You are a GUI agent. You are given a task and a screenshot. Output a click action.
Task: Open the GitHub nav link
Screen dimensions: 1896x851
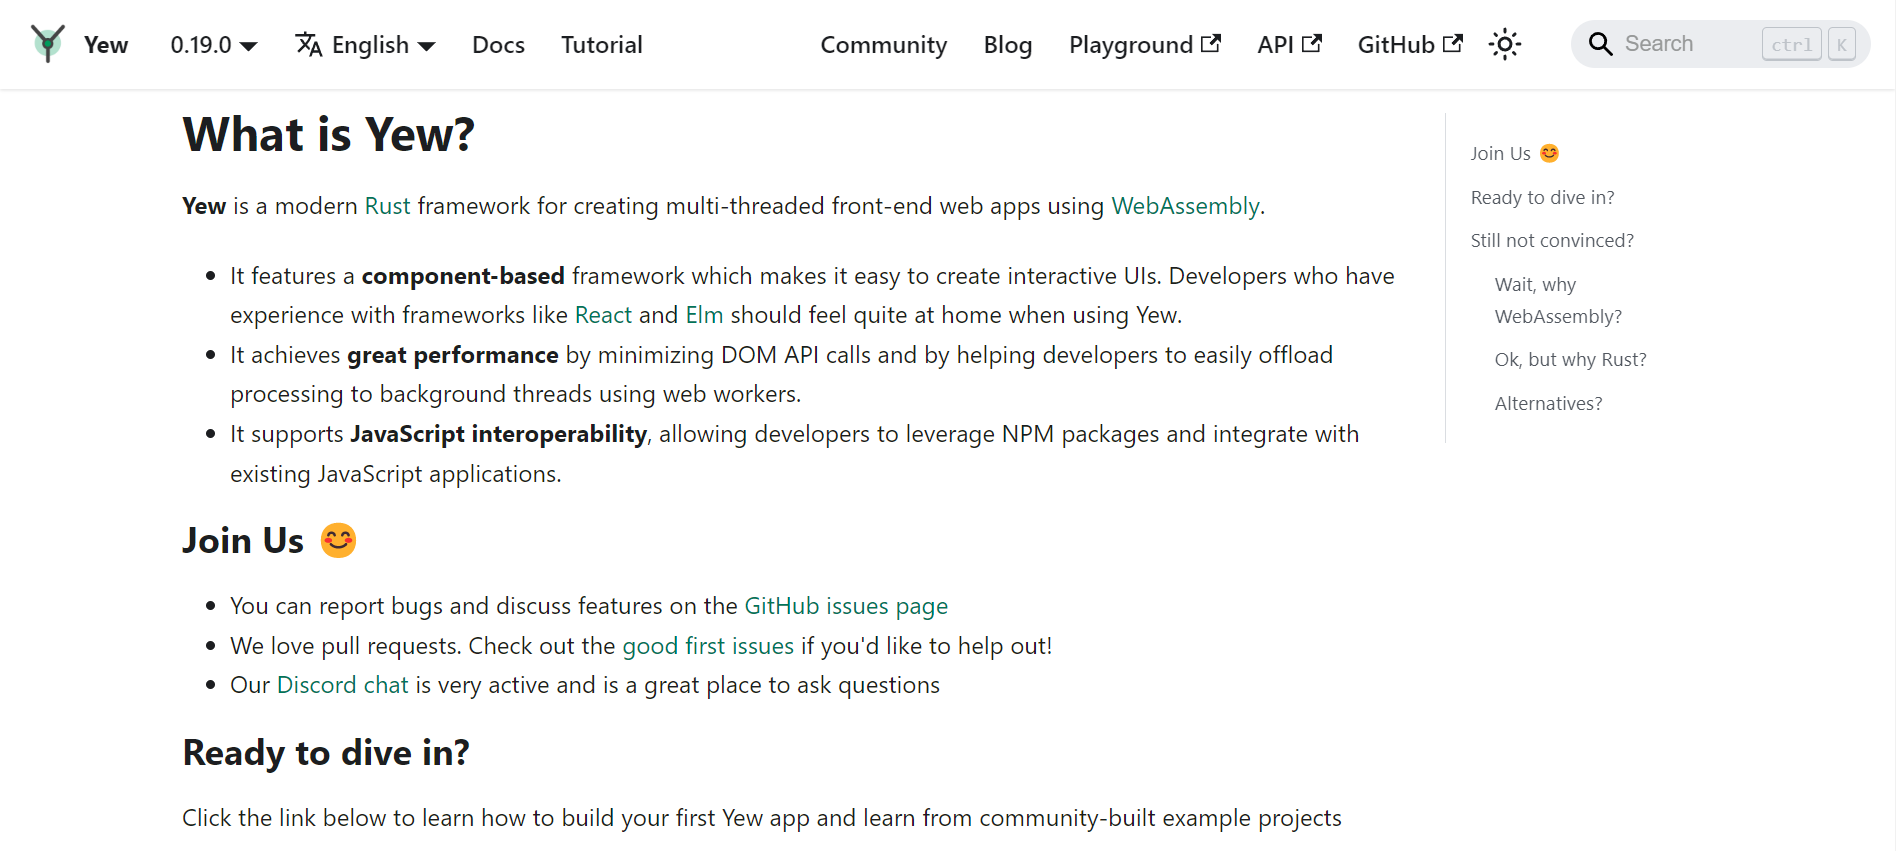[x=1411, y=45]
